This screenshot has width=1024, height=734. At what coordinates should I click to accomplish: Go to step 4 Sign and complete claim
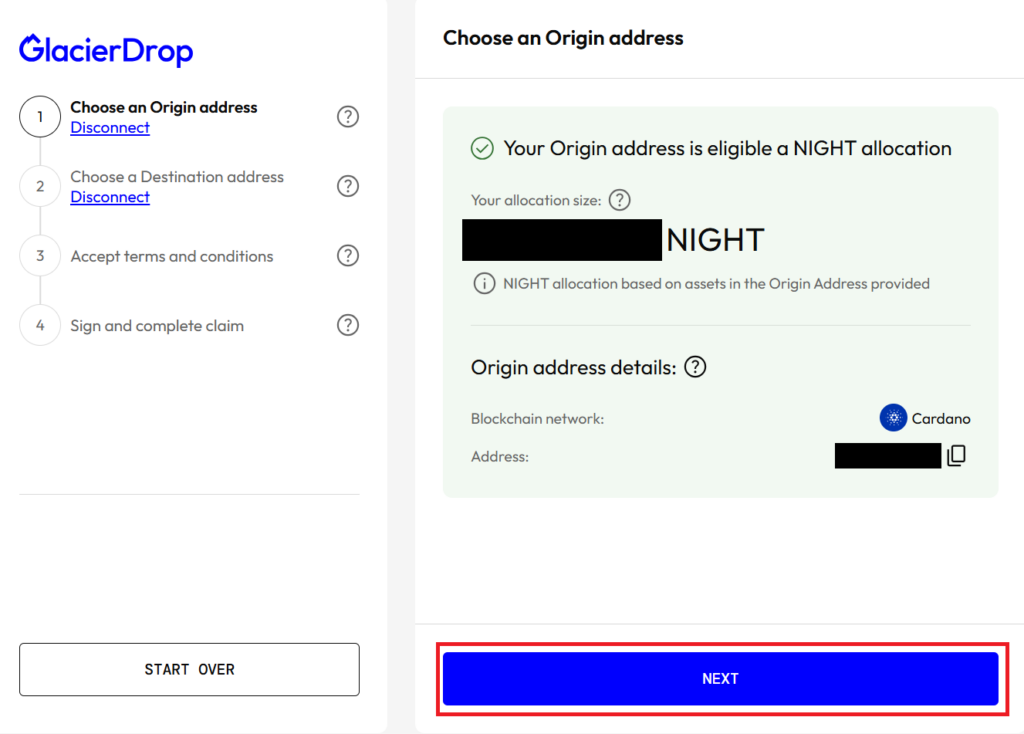pos(157,325)
